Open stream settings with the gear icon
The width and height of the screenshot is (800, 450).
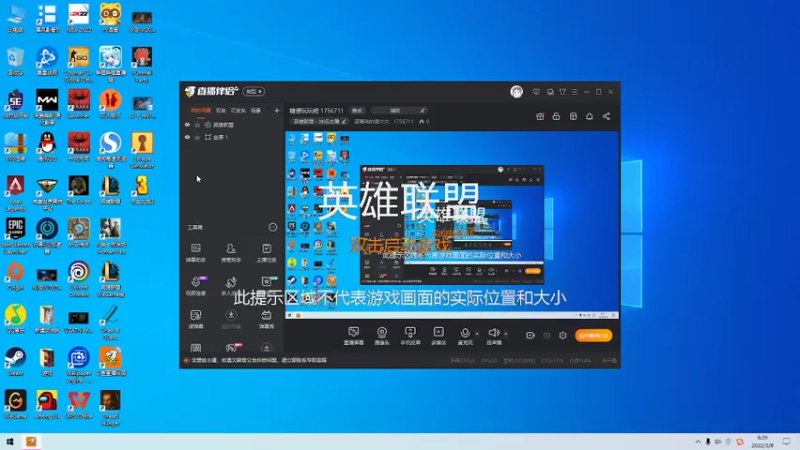click(563, 335)
